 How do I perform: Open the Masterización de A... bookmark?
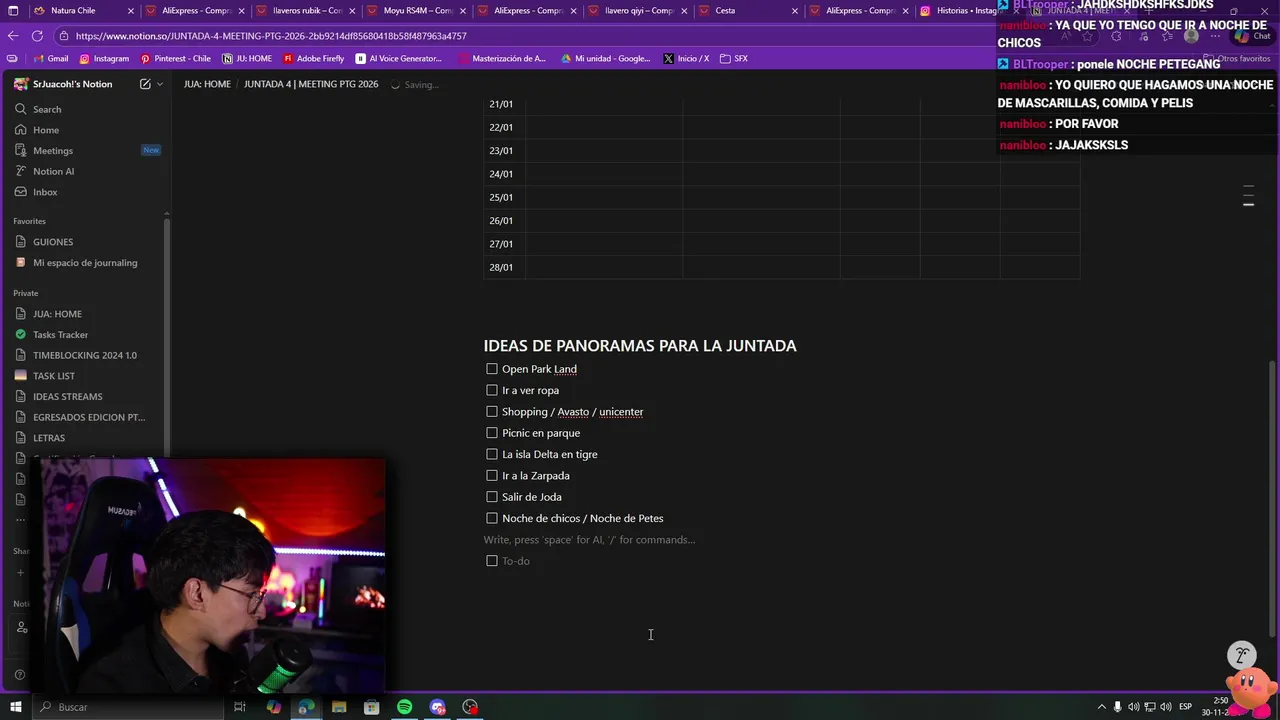click(x=502, y=58)
